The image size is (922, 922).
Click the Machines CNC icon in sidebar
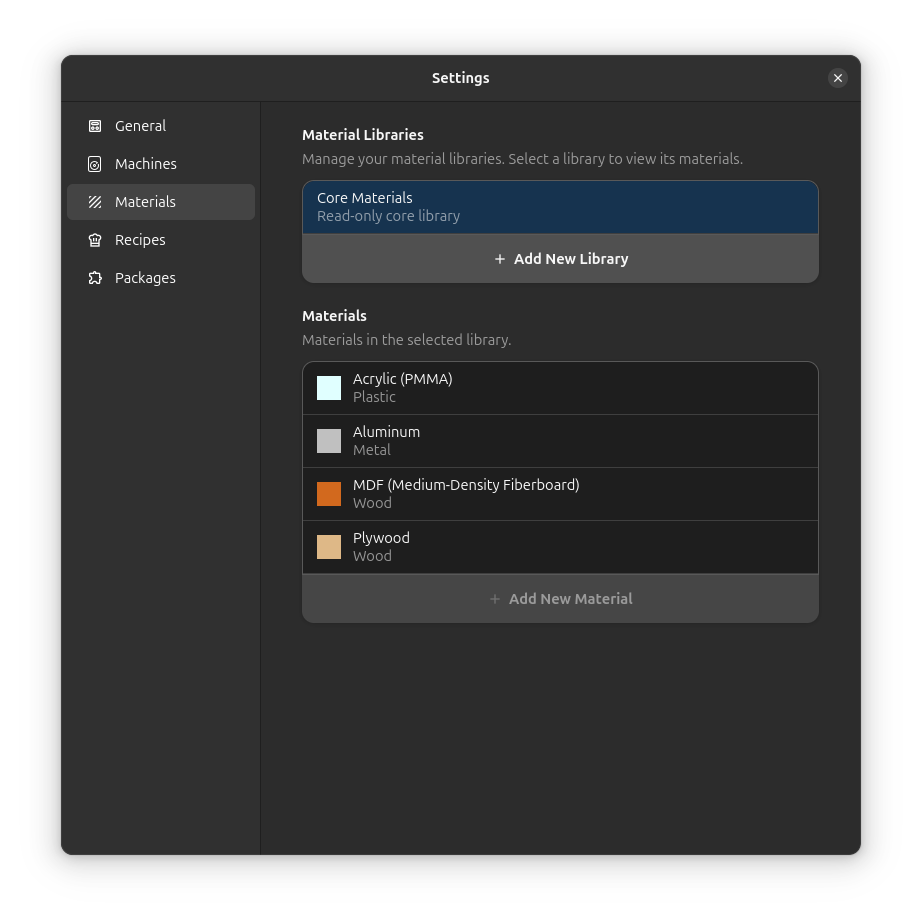(x=95, y=164)
